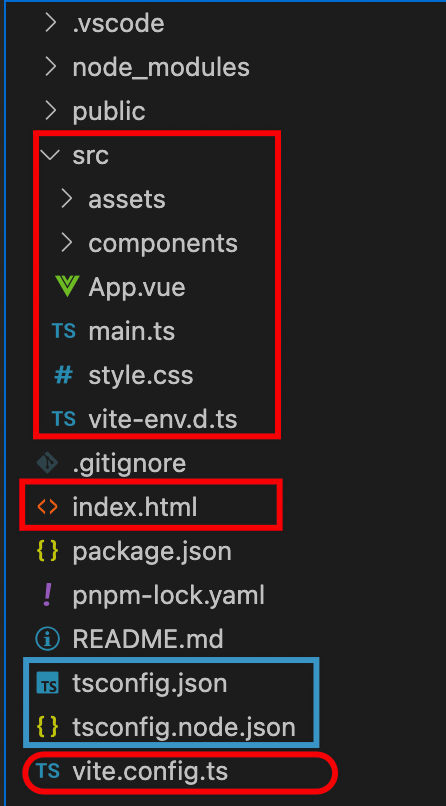This screenshot has width=446, height=806.
Task: Select the pnpm-lock.yaml file entry
Action: pyautogui.click(x=169, y=596)
